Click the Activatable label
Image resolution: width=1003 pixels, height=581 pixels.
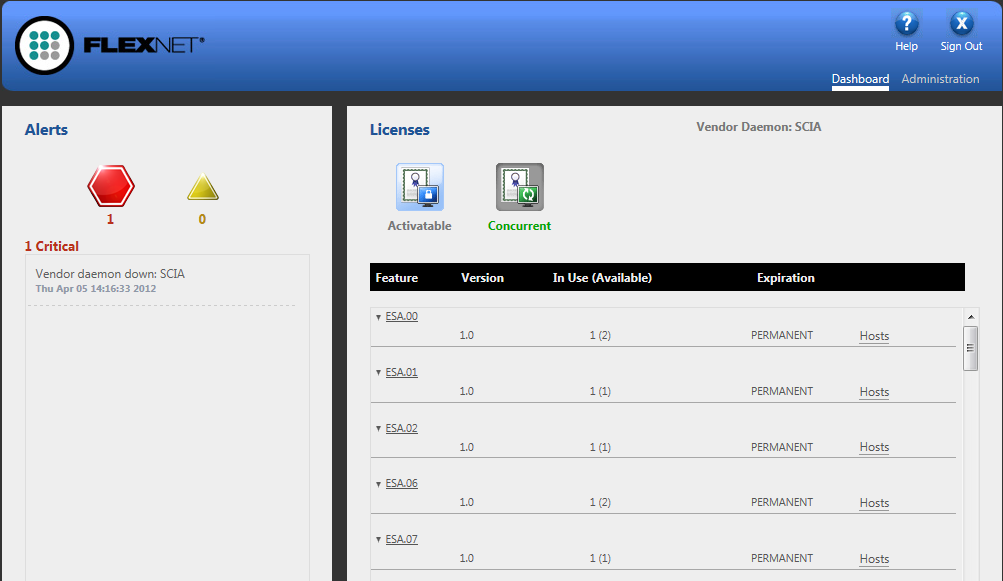[420, 226]
